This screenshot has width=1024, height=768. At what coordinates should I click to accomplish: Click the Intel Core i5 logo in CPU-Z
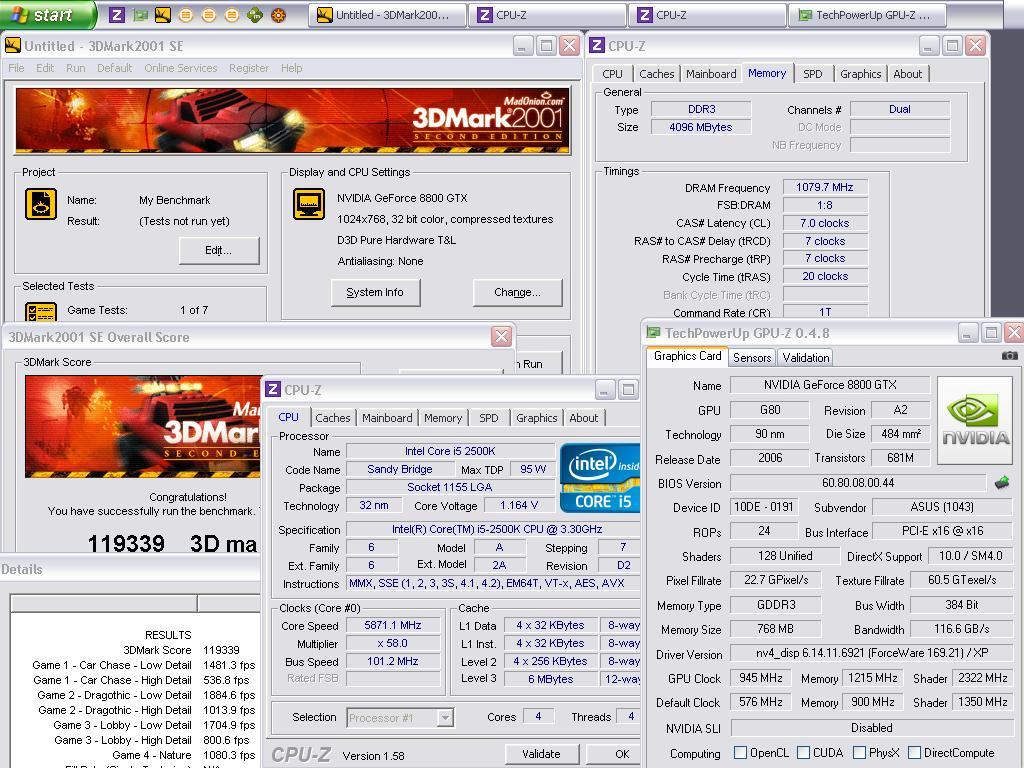600,477
